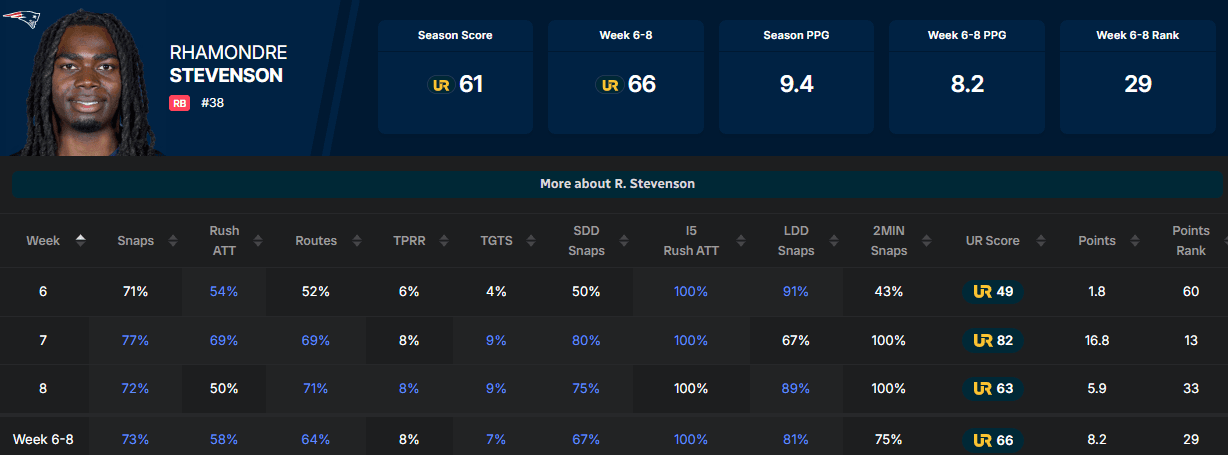Open More about R. Stevenson

(x=617, y=184)
